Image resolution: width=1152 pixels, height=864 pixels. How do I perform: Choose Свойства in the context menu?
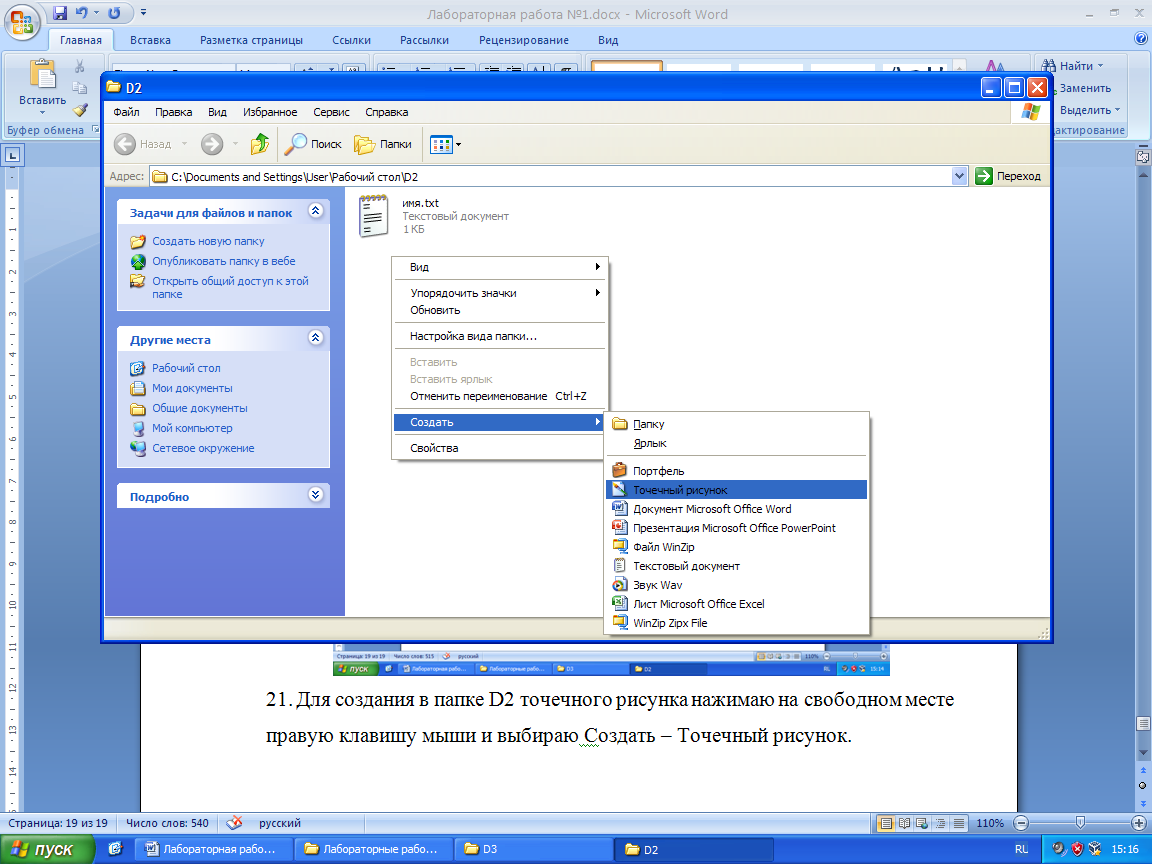click(499, 448)
